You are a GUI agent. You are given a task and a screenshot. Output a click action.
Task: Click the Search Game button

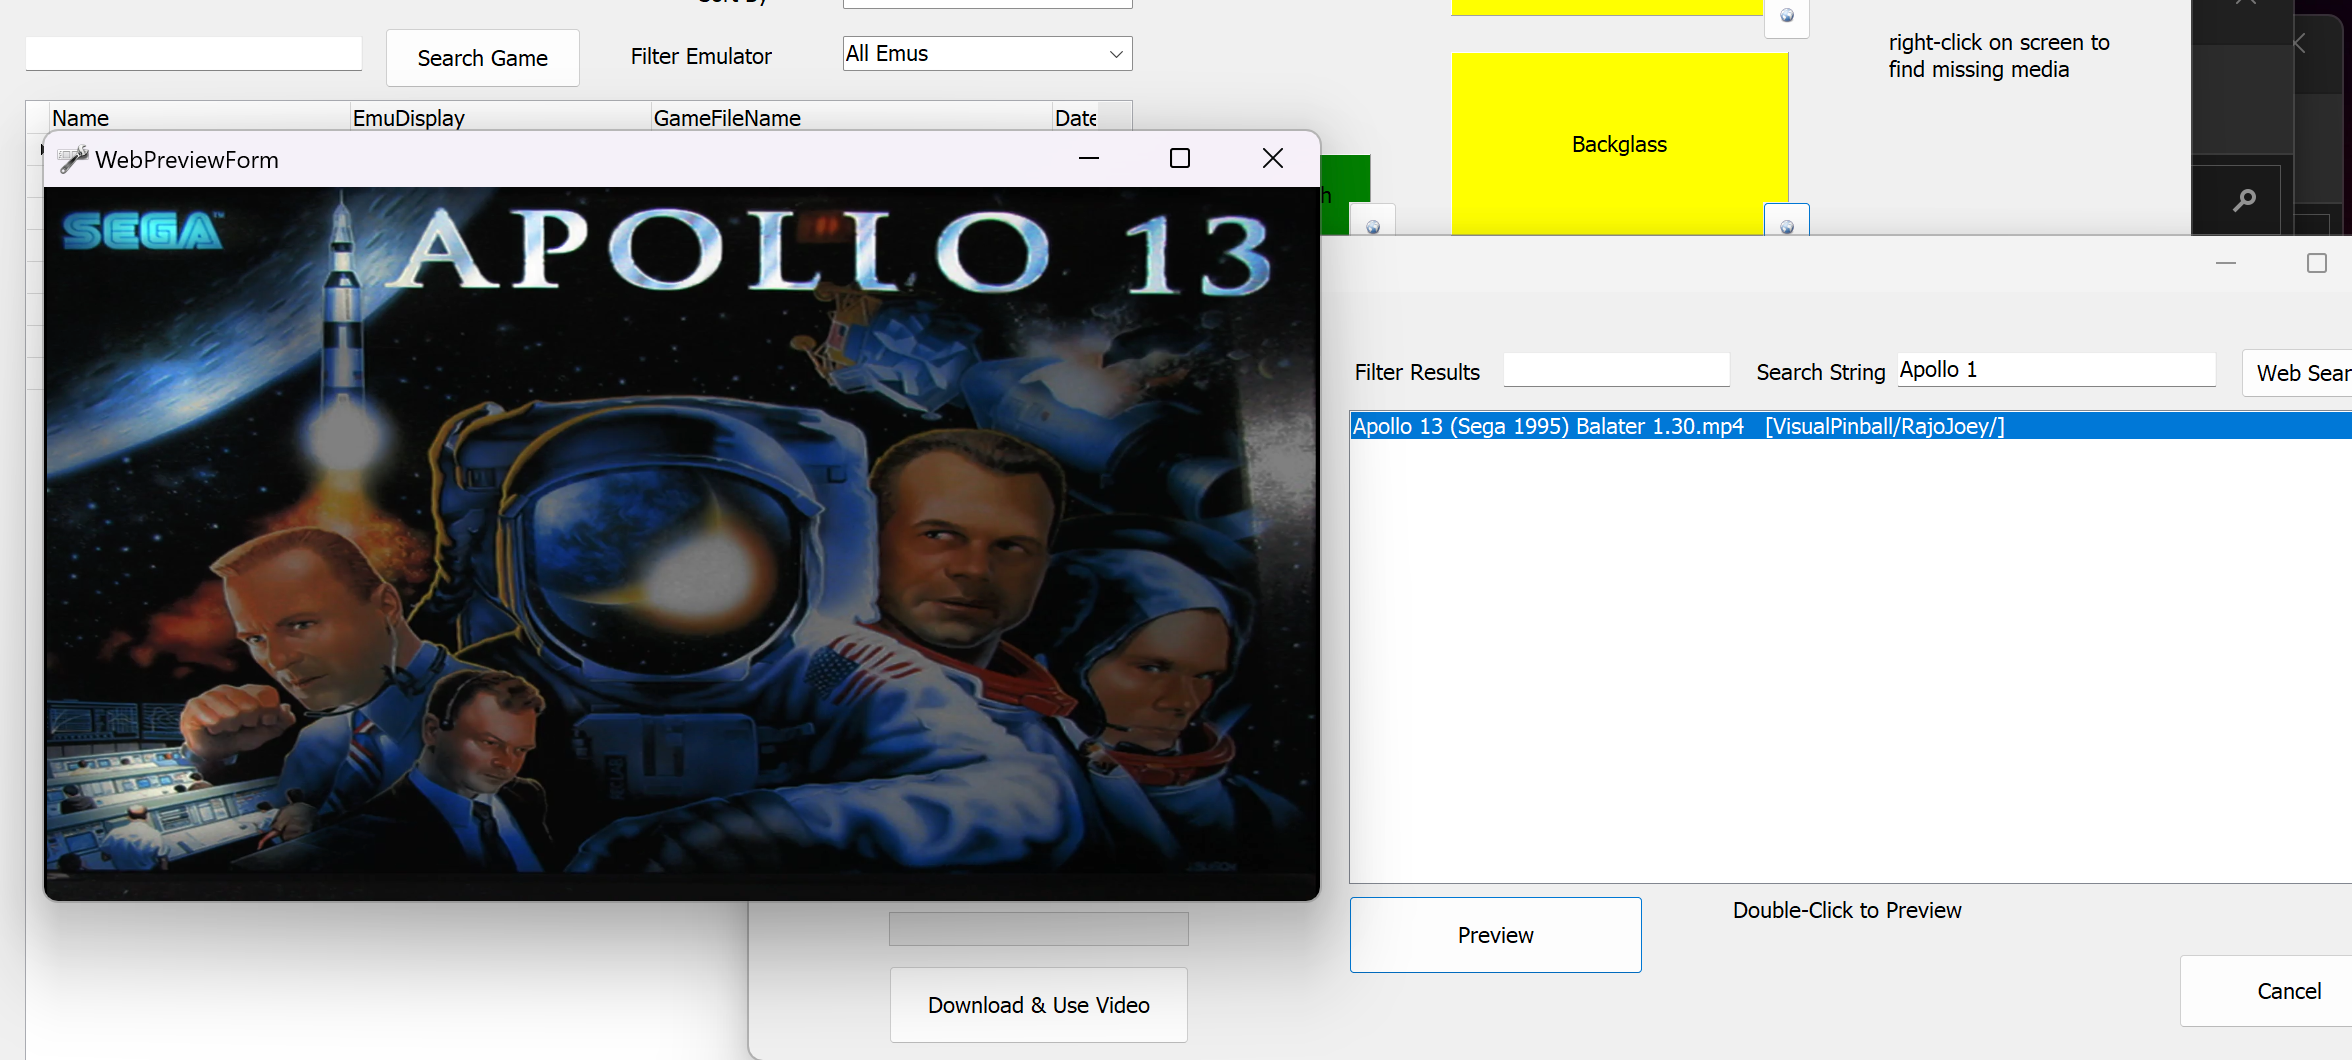tap(482, 58)
